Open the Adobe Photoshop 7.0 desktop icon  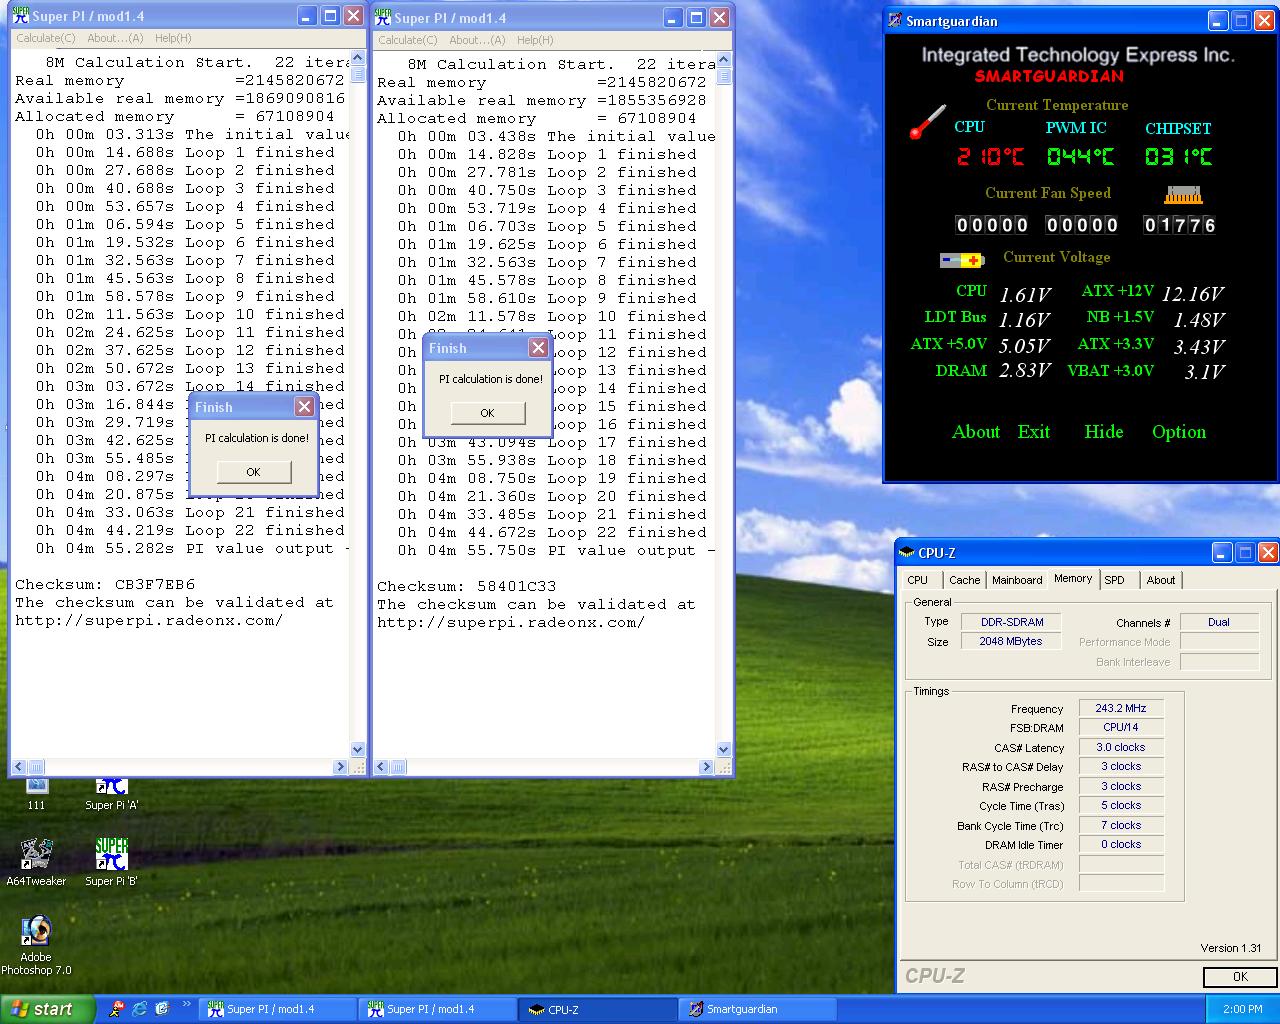[37, 932]
